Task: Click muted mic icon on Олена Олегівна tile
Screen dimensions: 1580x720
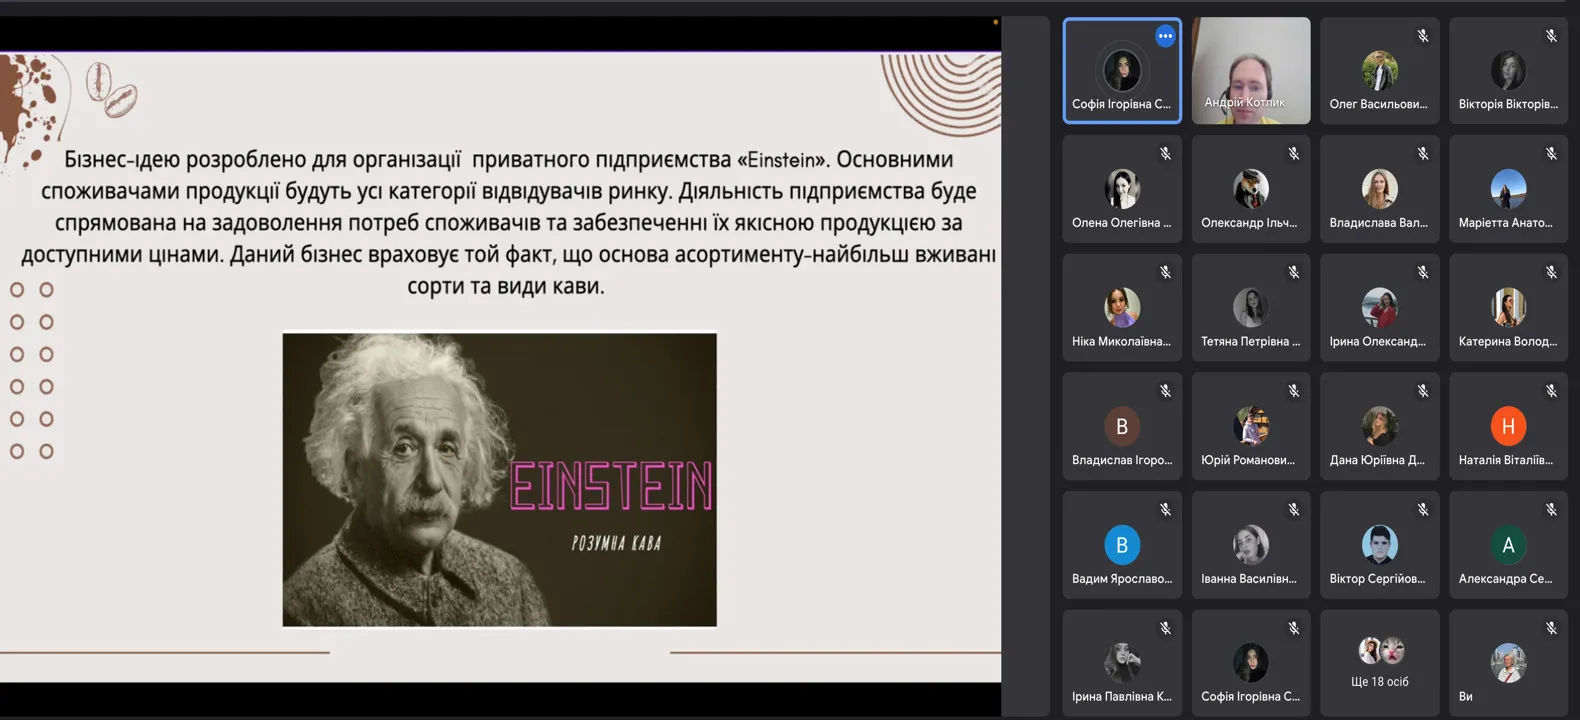Action: [x=1165, y=154]
